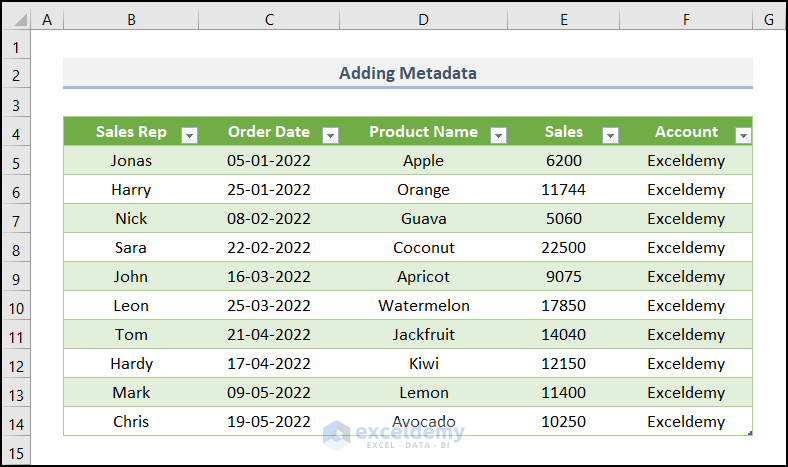Open the Order Date filter dropdown
788x467 pixels.
pyautogui.click(x=330, y=135)
